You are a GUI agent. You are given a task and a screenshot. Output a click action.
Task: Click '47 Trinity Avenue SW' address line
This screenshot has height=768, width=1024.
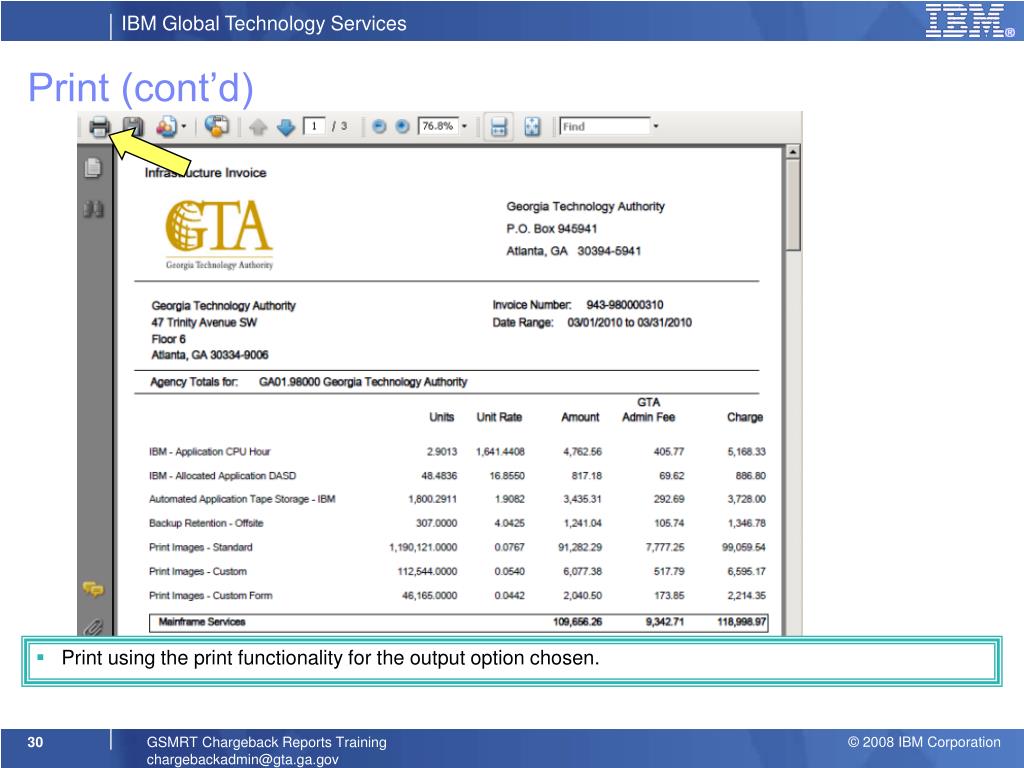pos(204,323)
